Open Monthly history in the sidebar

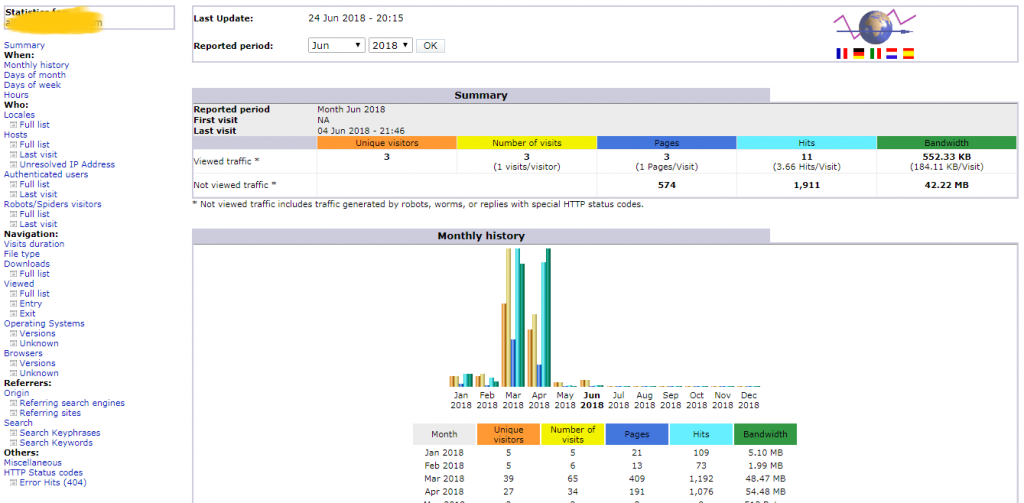coord(36,65)
